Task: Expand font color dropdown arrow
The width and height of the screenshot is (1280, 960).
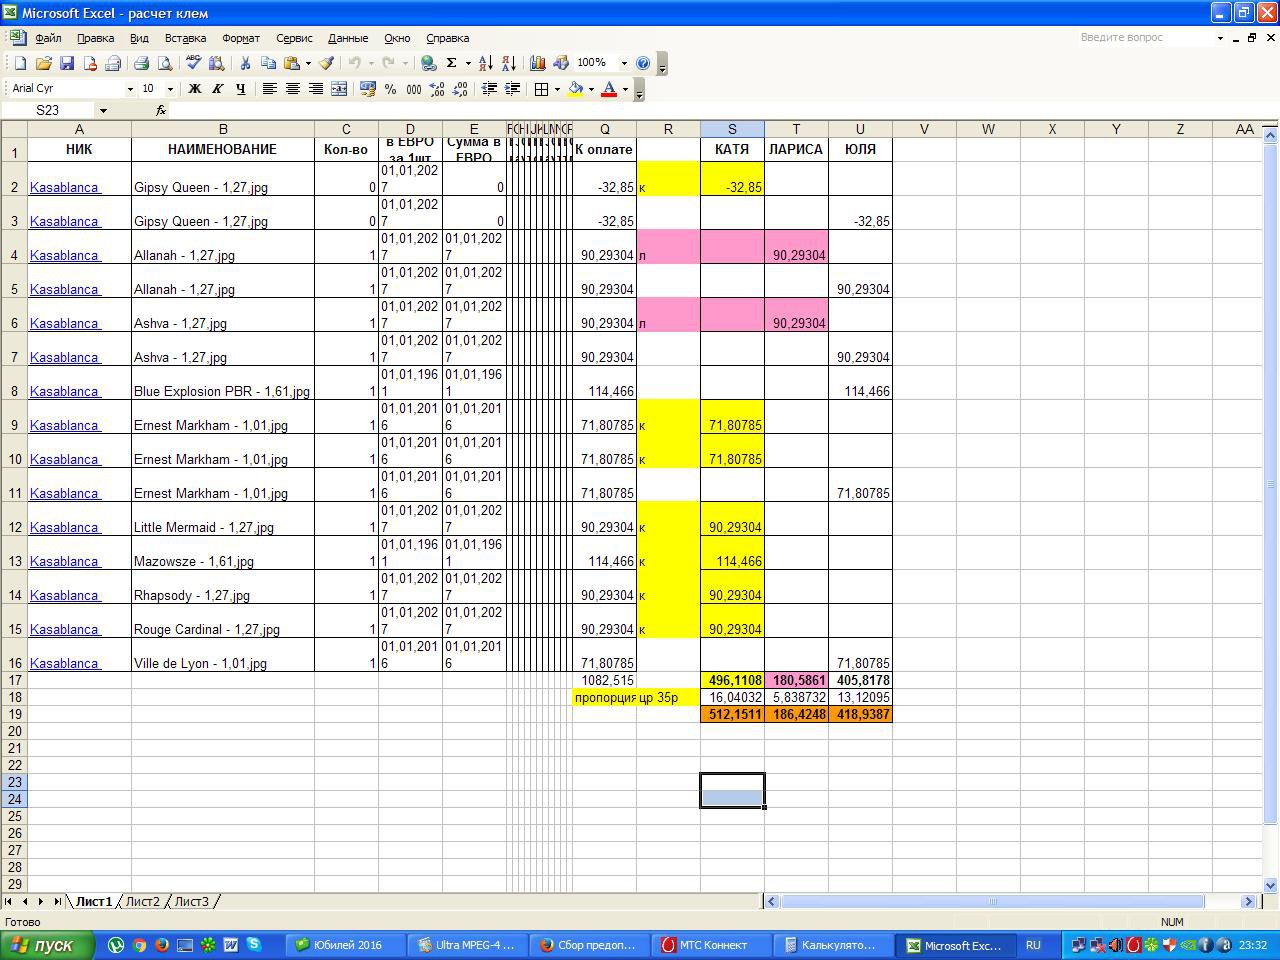Action: click(625, 89)
